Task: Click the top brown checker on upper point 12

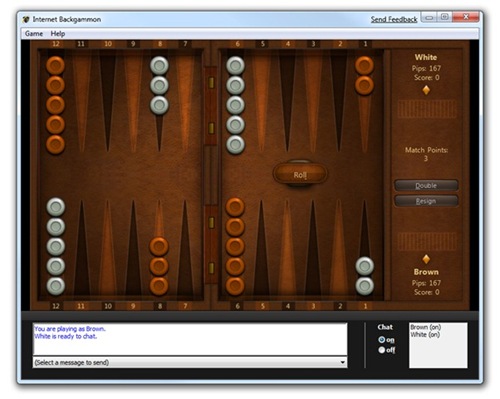Action: [x=55, y=65]
